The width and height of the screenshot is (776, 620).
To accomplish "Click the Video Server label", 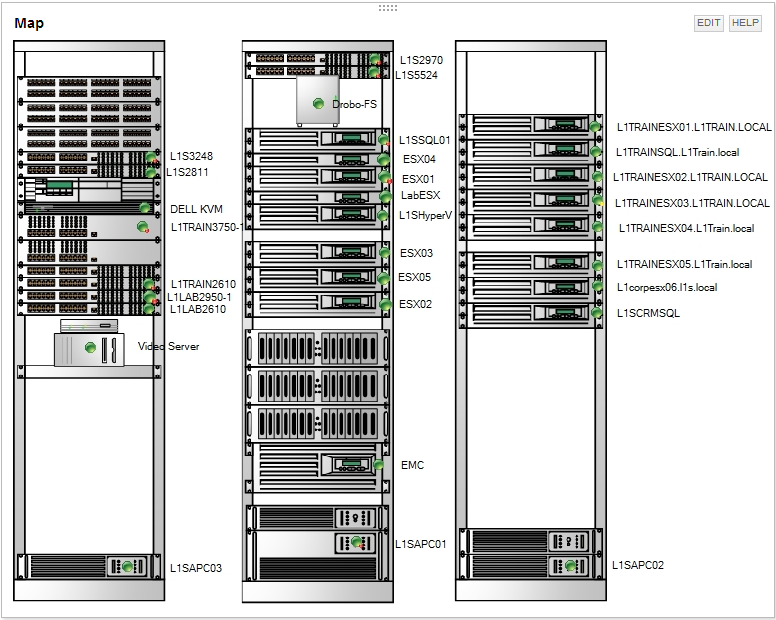I will point(169,346).
